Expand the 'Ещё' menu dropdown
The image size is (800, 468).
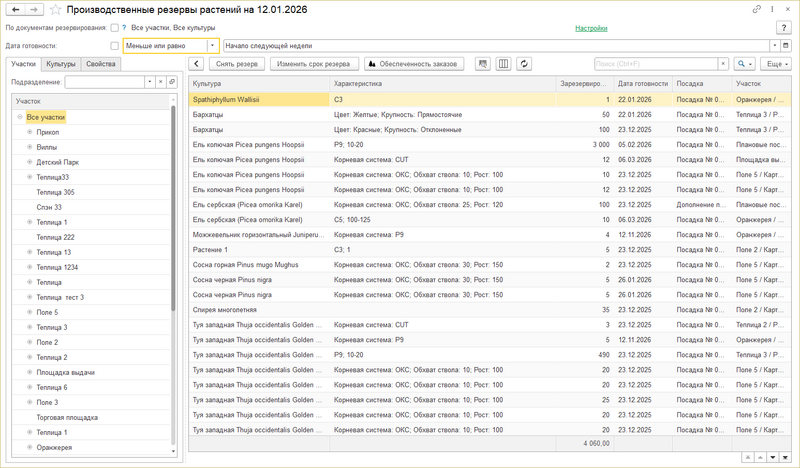pyautogui.click(x=774, y=63)
